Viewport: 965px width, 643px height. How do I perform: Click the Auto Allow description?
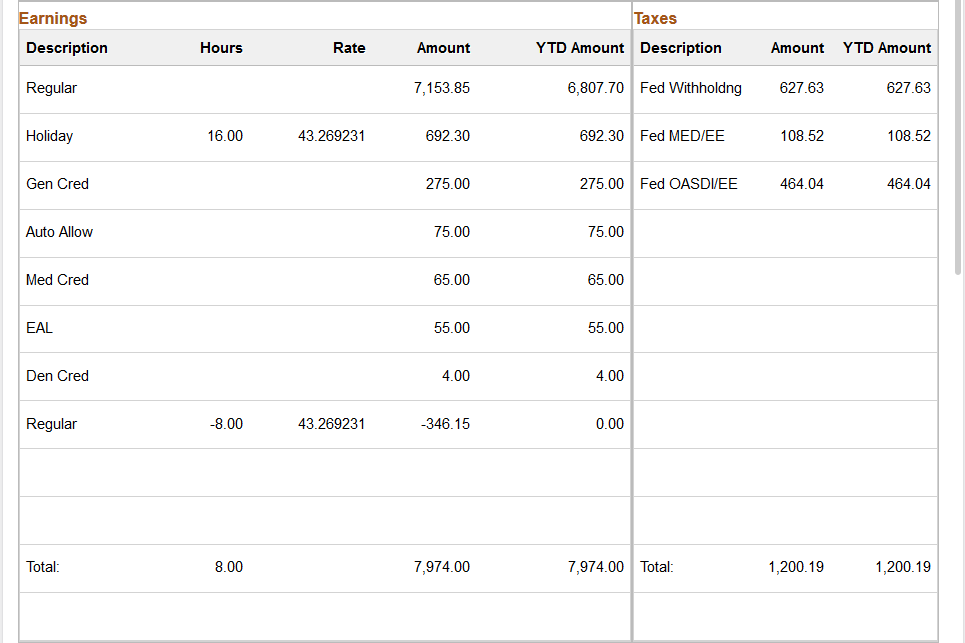click(x=59, y=232)
